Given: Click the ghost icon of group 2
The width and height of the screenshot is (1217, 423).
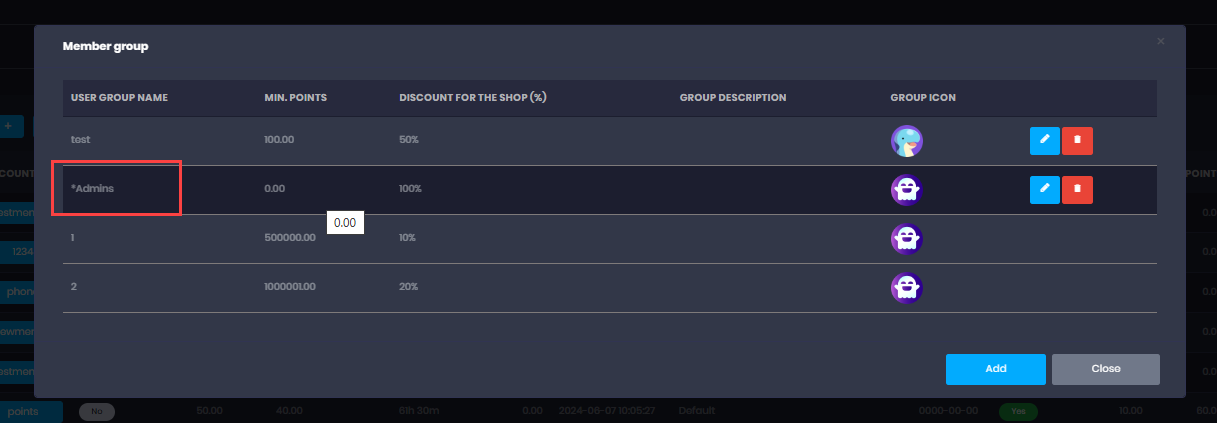Looking at the screenshot, I should 907,288.
